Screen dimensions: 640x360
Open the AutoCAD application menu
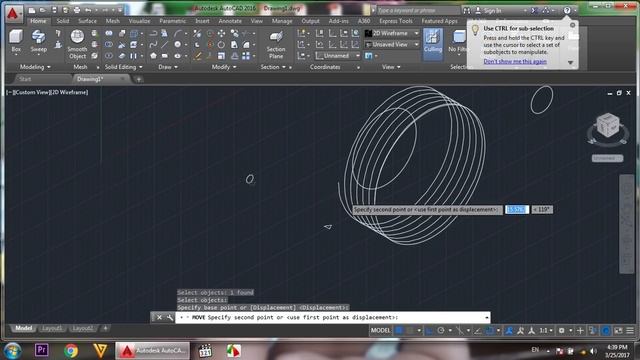coord(13,13)
